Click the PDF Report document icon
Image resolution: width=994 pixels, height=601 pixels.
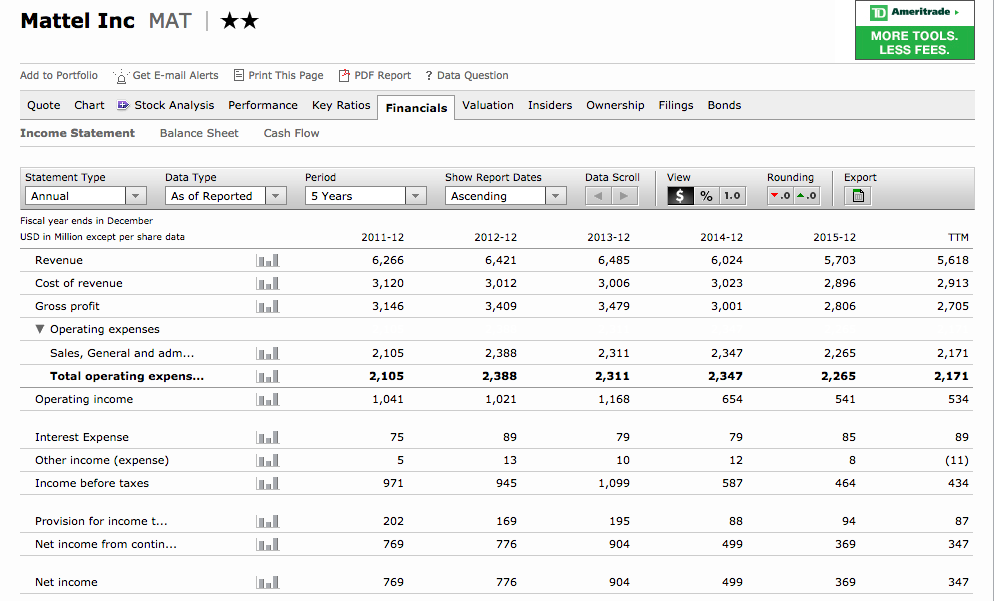344,75
